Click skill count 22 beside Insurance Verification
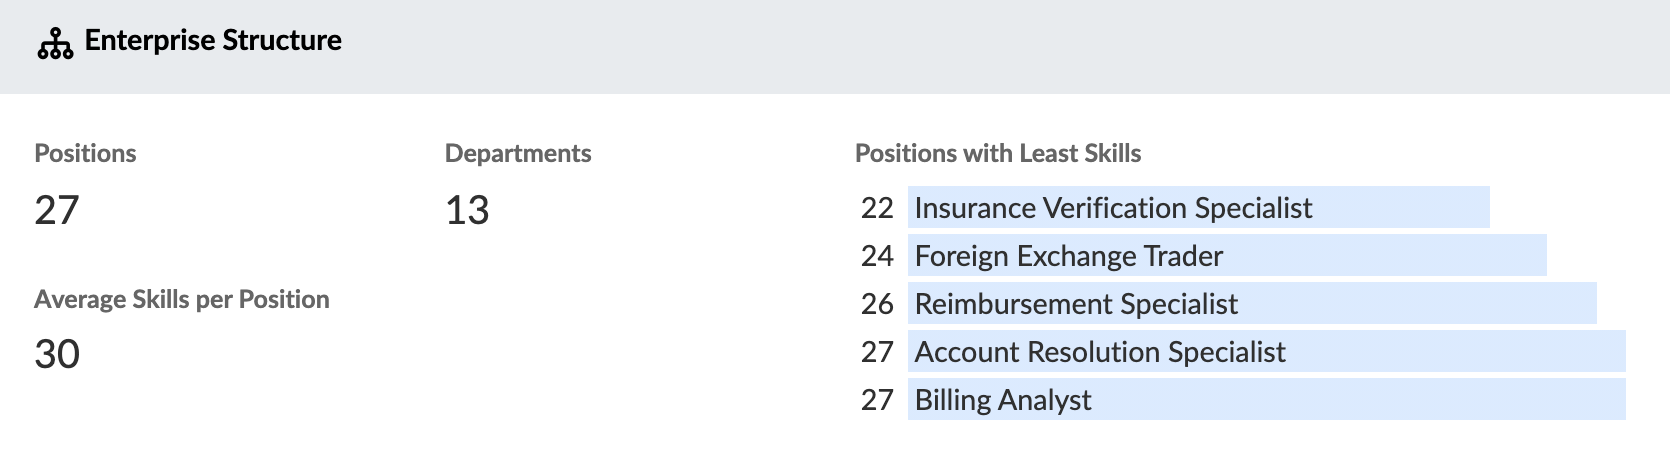1670x460 pixels. (x=877, y=208)
